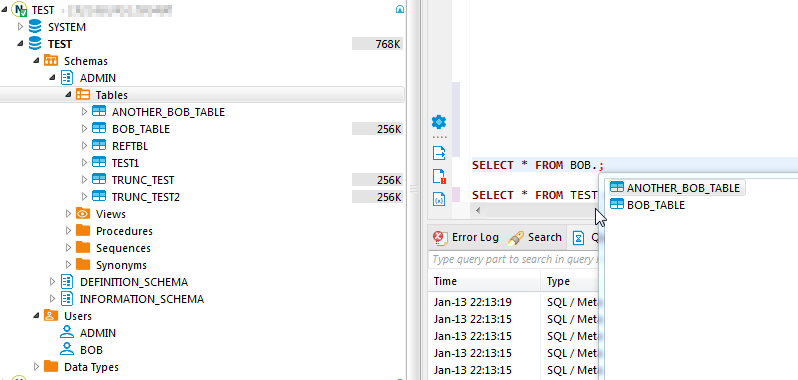
Task: Click the gear settings icon beside editor
Action: pyautogui.click(x=439, y=122)
